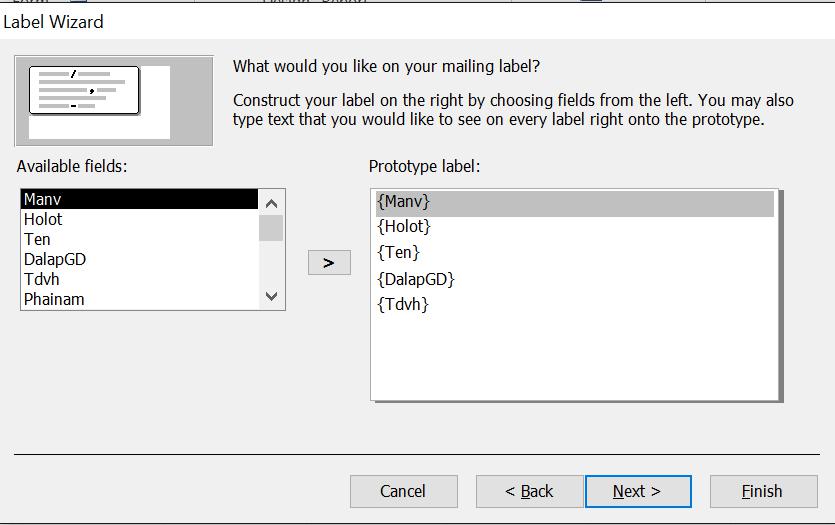Click the add field arrow button
Viewport: 835px width, 525px height.
point(329,263)
